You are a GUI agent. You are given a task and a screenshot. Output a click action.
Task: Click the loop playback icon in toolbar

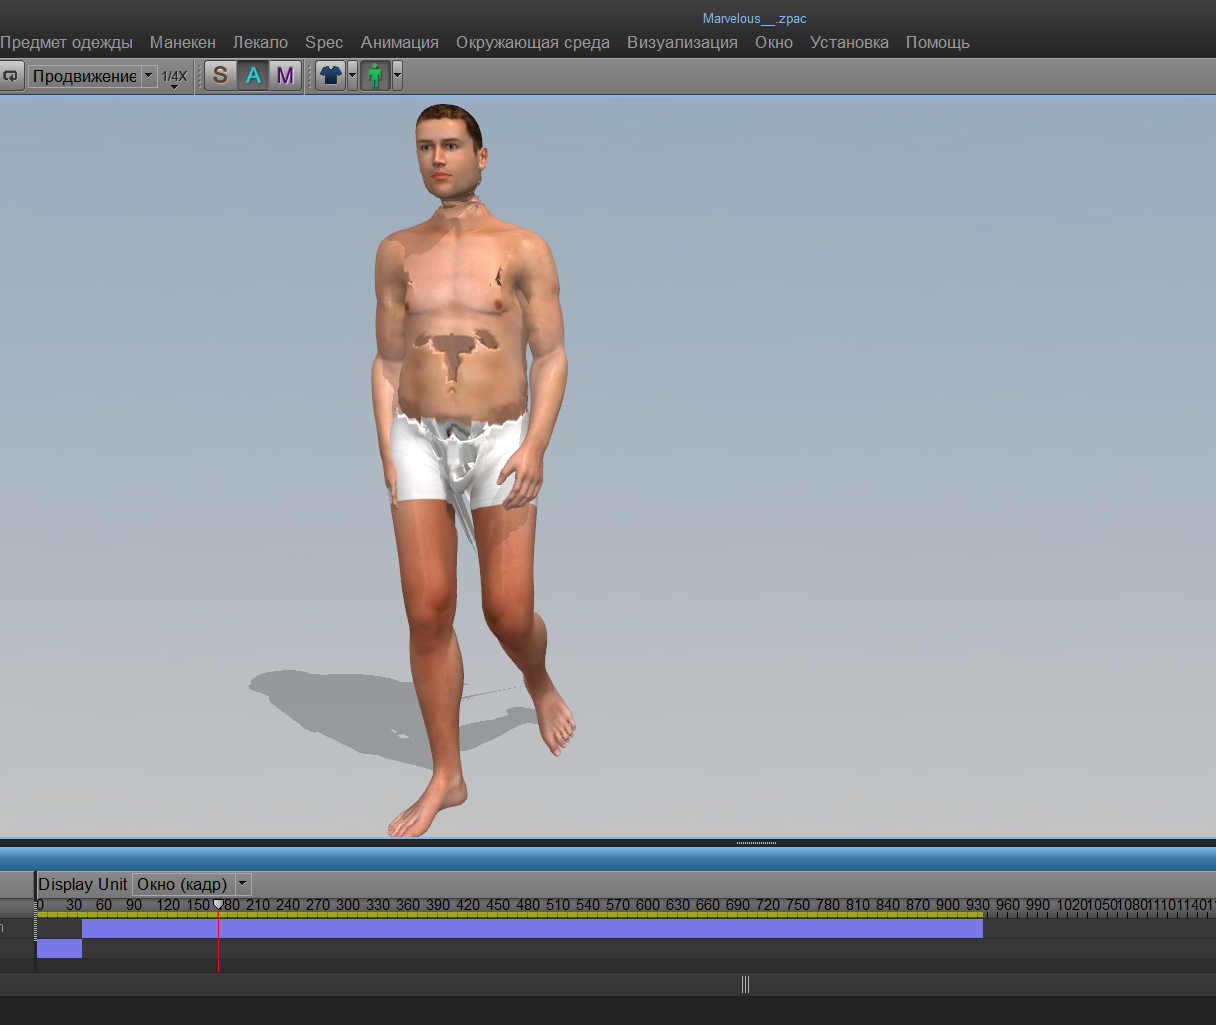tap(11, 76)
